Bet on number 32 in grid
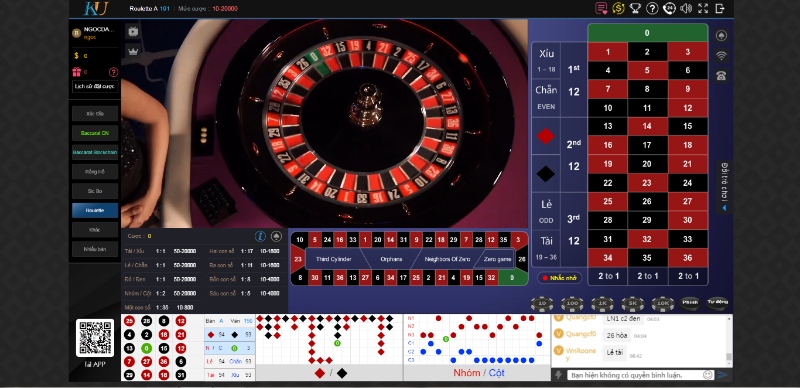Image resolution: width=800 pixels, height=388 pixels. 647,239
